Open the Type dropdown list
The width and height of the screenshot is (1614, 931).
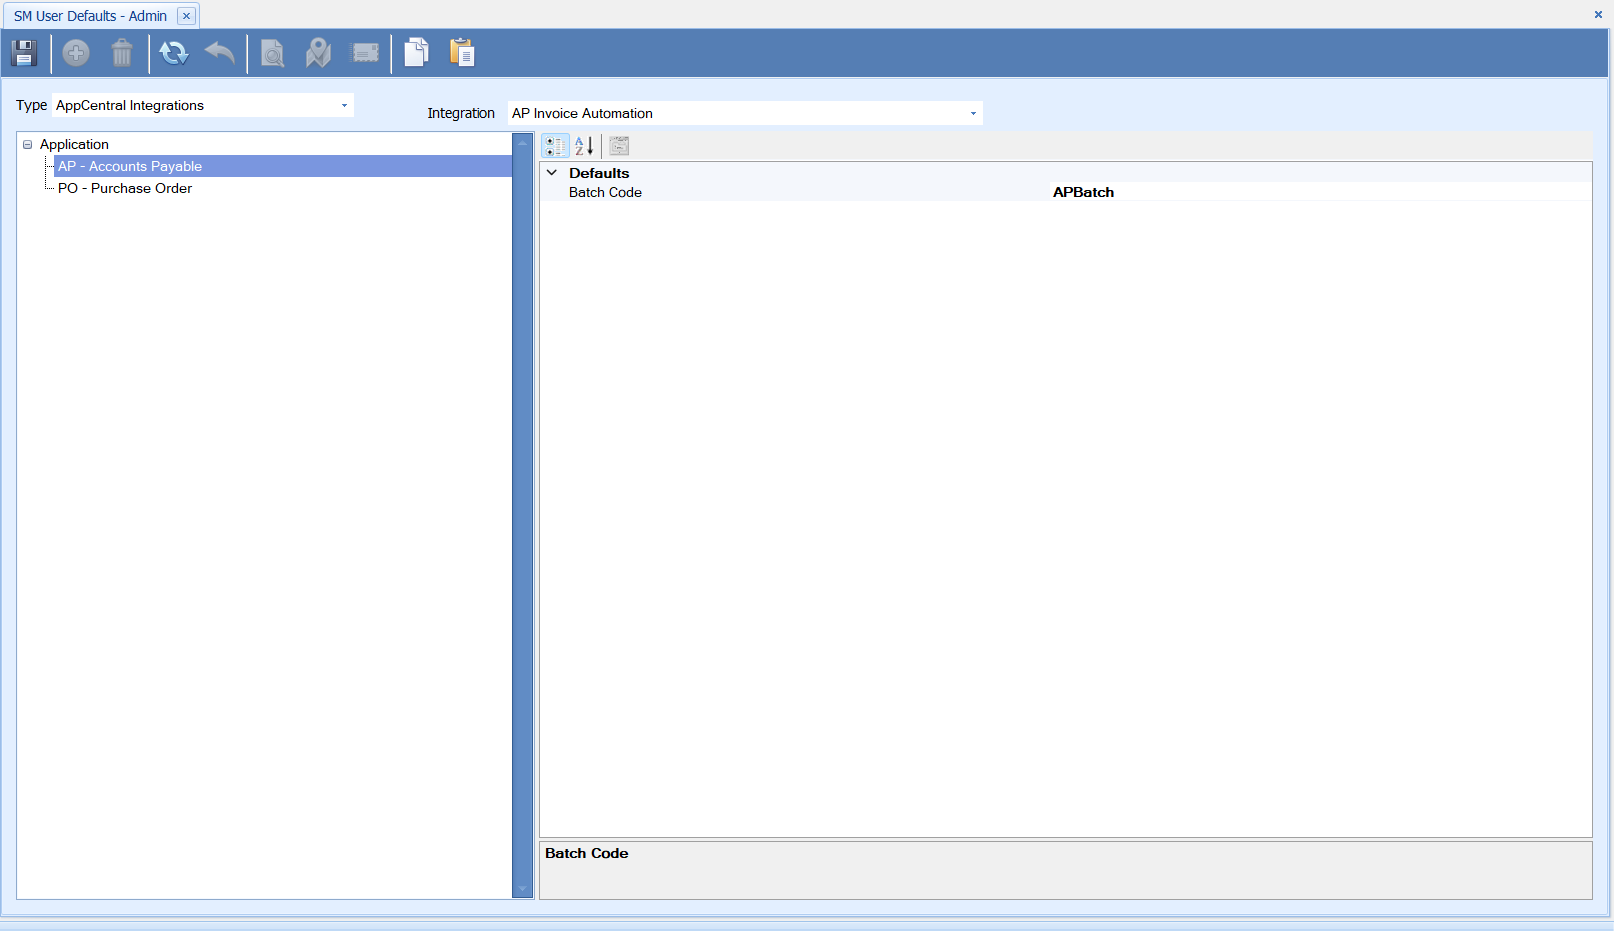(344, 106)
